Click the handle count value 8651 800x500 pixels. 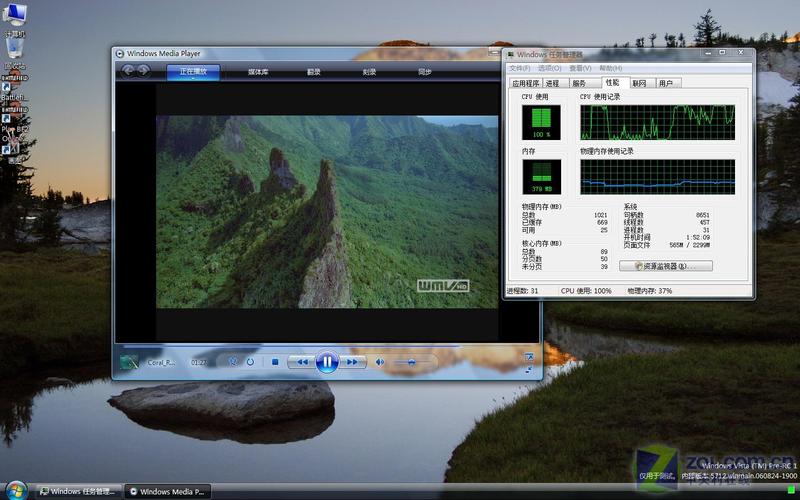click(x=703, y=215)
